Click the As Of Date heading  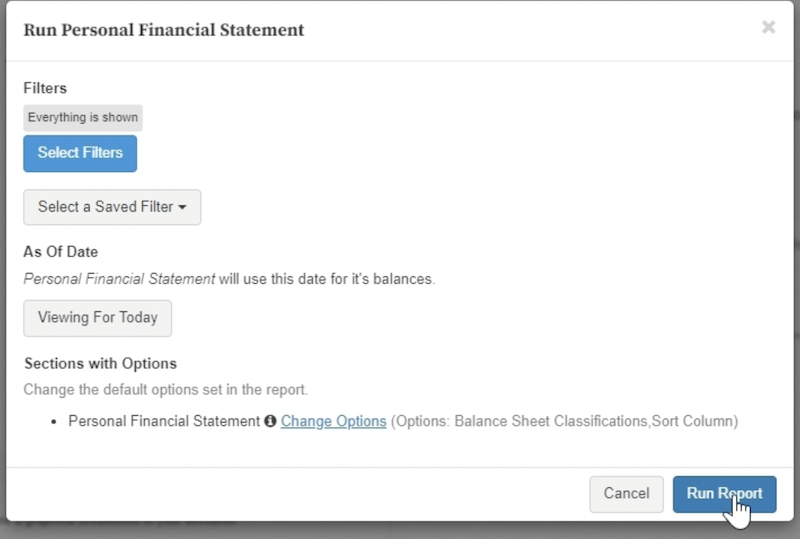click(61, 252)
